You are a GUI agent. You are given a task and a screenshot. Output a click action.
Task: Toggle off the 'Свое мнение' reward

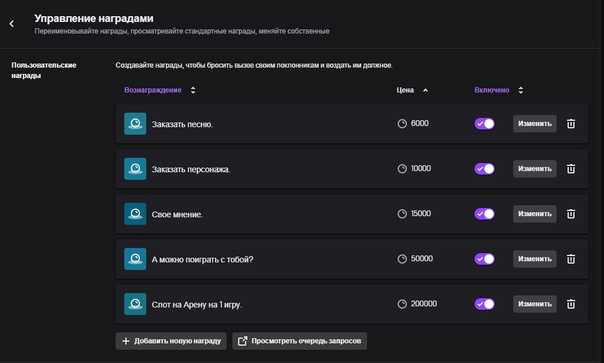[484, 214]
